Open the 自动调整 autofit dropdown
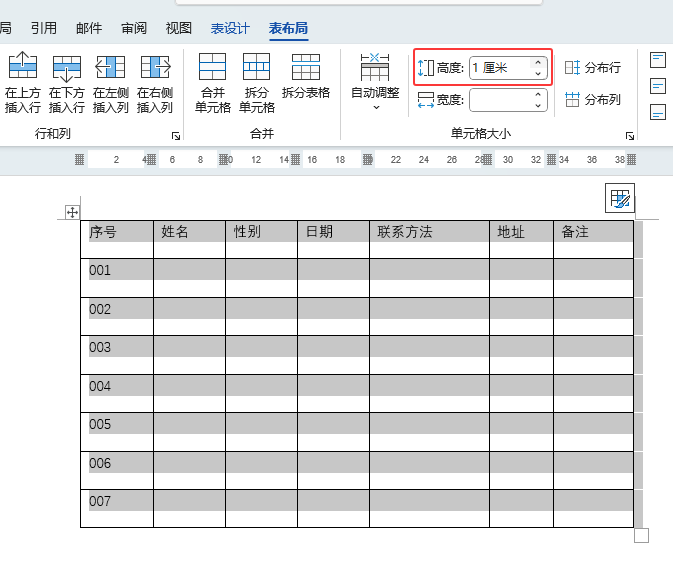 pos(375,82)
